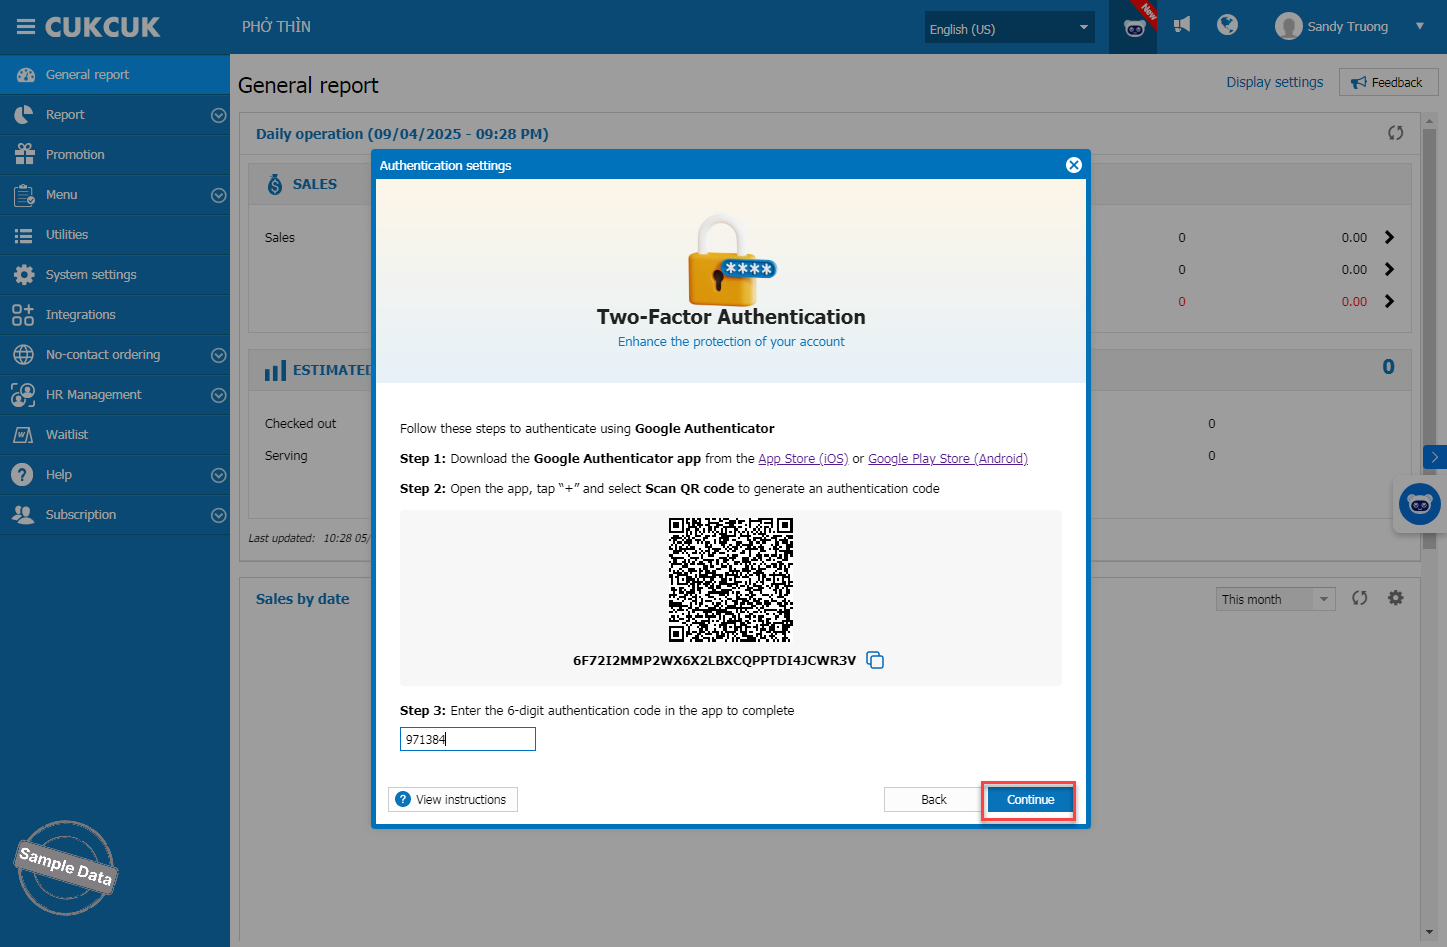The image size is (1447, 947).
Task: Click the Waitlist icon in sidebar
Action: [23, 435]
